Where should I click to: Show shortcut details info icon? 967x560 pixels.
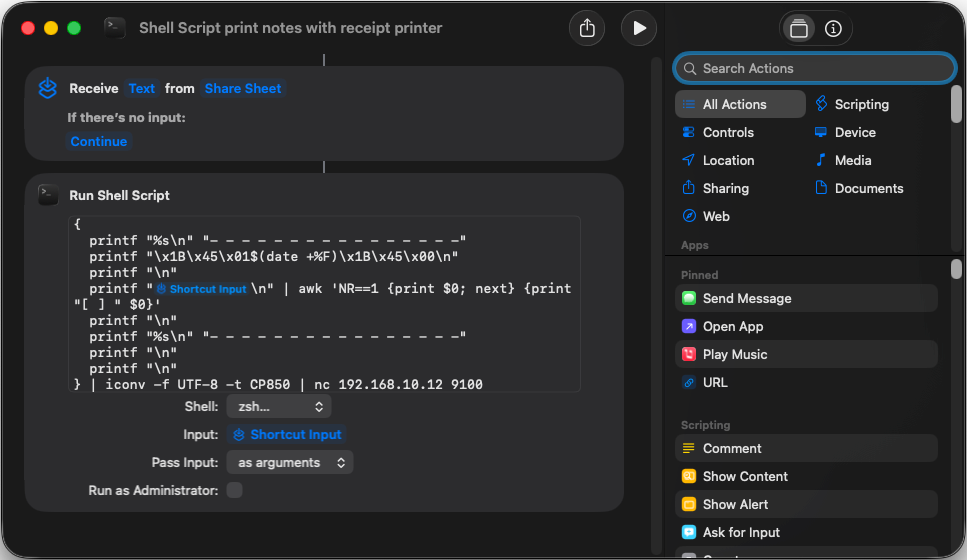[x=833, y=28]
